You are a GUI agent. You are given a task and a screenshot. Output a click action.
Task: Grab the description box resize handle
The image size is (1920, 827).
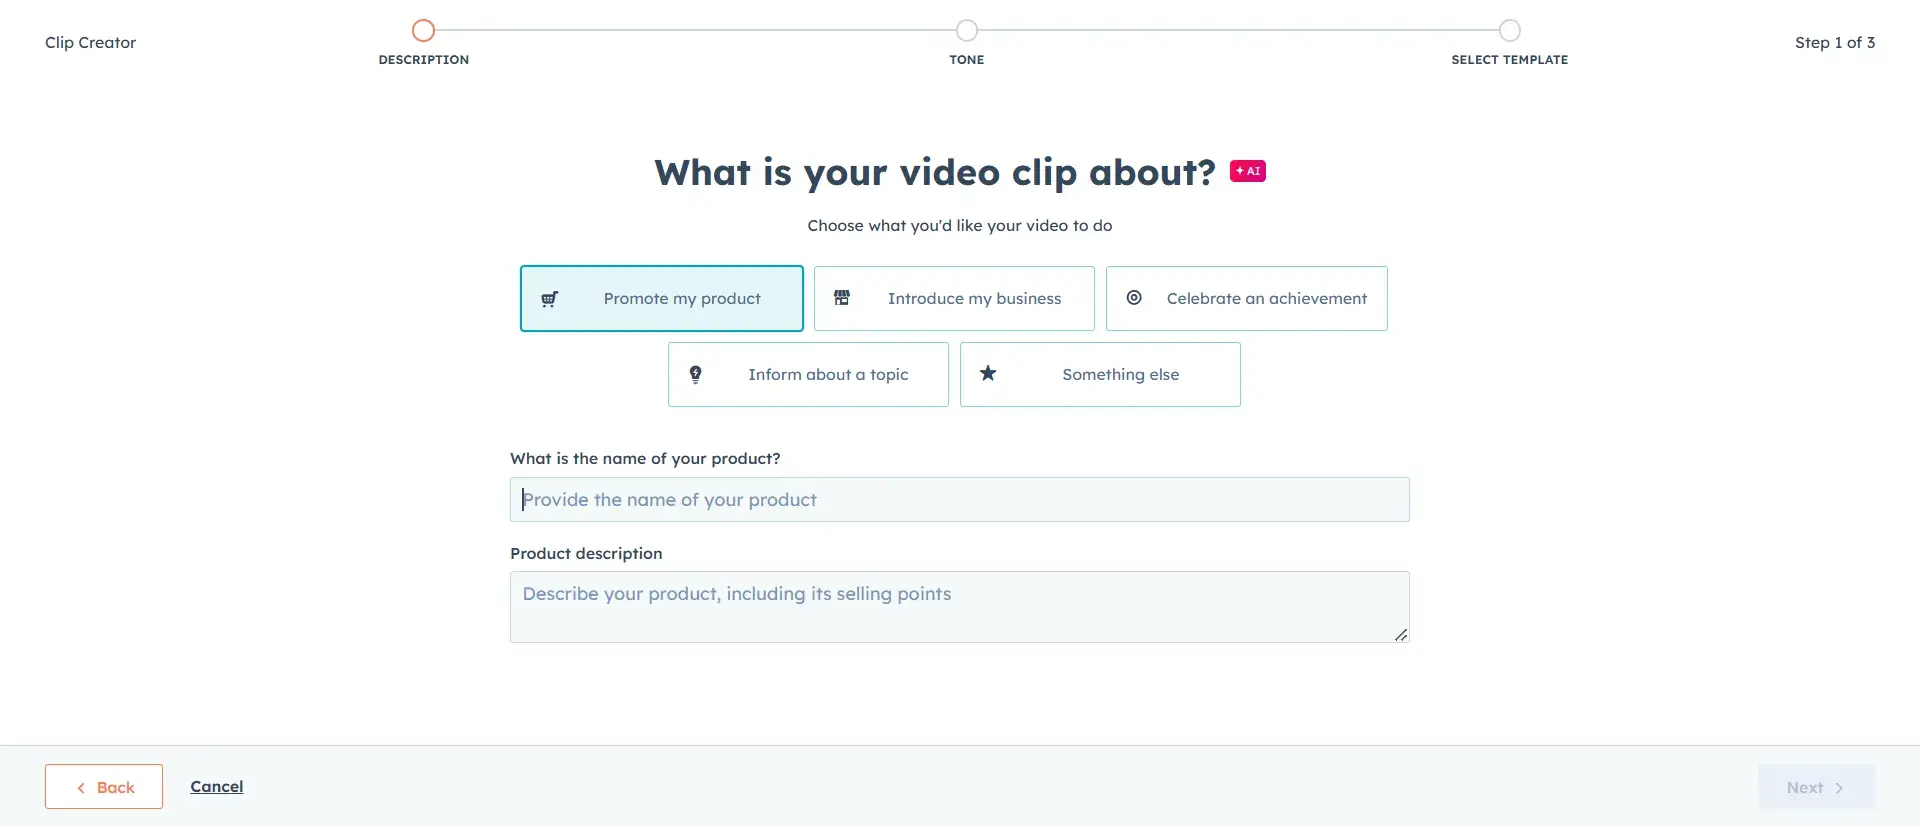coord(1401,635)
